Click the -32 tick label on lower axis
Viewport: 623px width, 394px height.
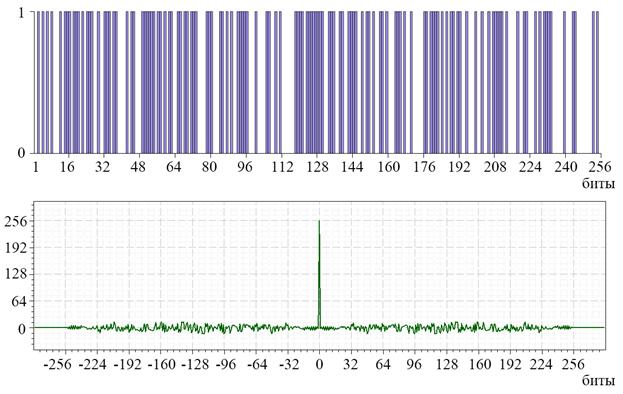(x=288, y=364)
